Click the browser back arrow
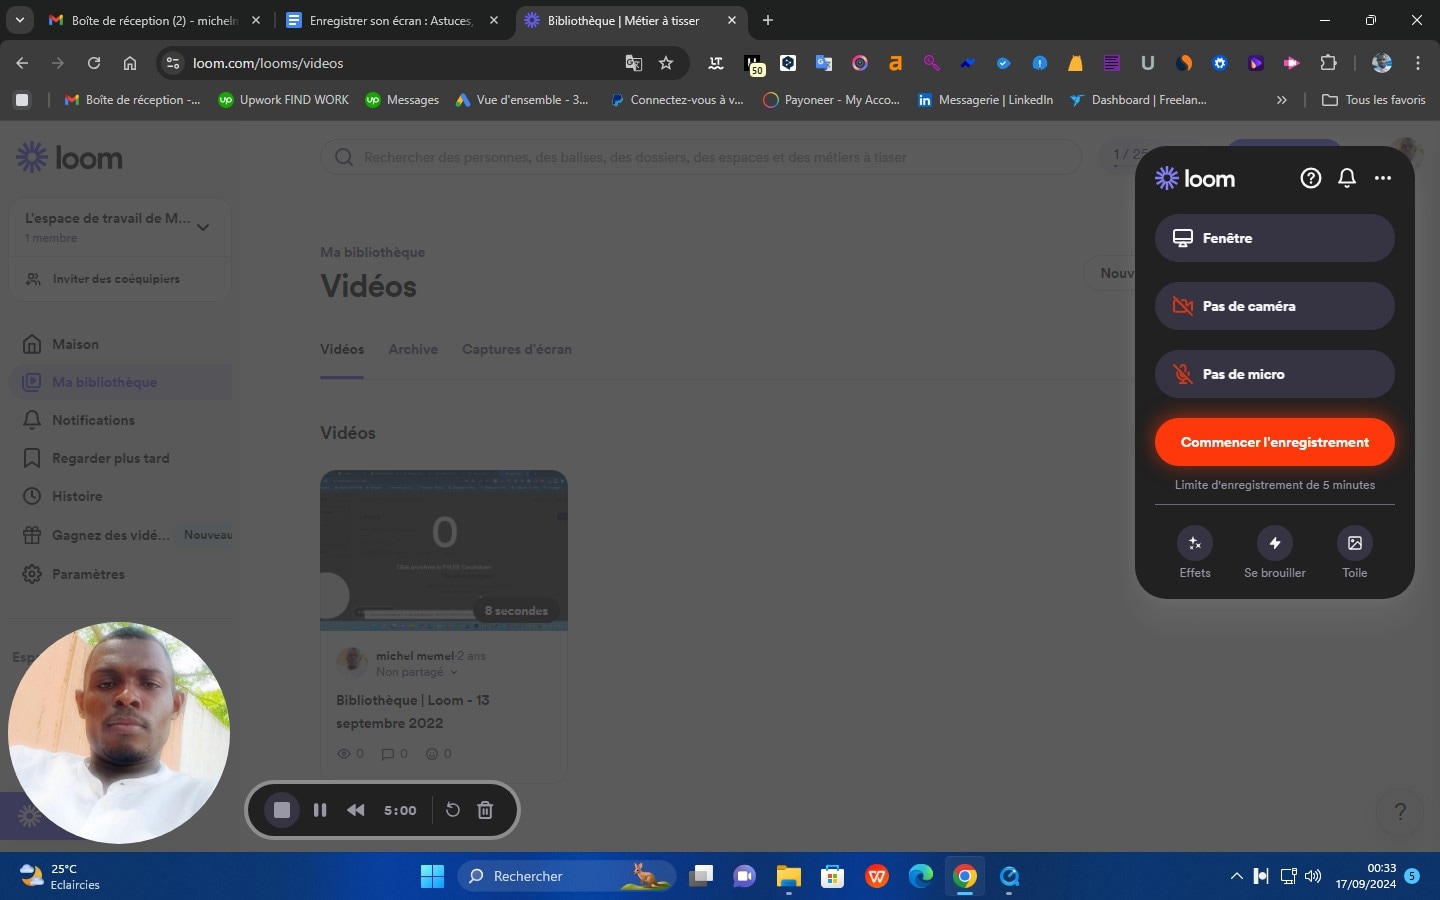The image size is (1440, 900). tap(22, 63)
